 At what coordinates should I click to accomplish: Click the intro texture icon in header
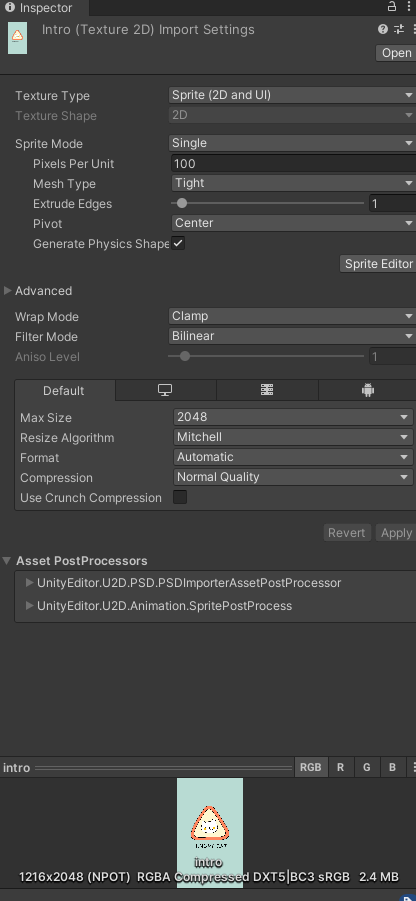point(17,38)
